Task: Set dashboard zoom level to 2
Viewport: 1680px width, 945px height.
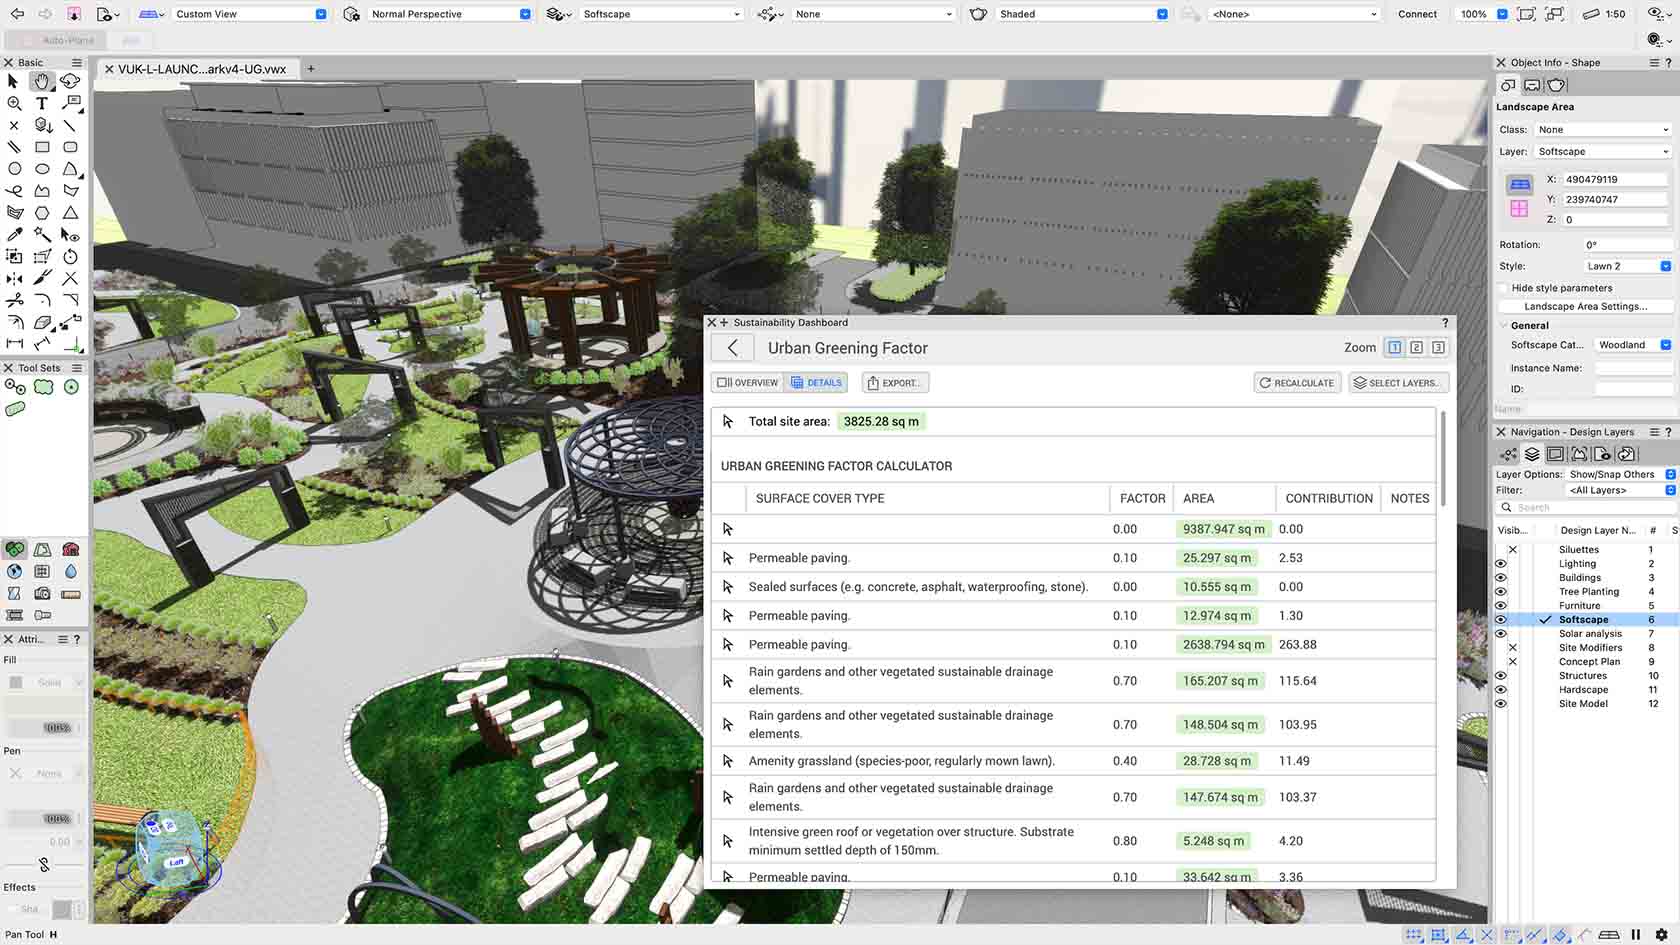Action: [x=1416, y=348]
